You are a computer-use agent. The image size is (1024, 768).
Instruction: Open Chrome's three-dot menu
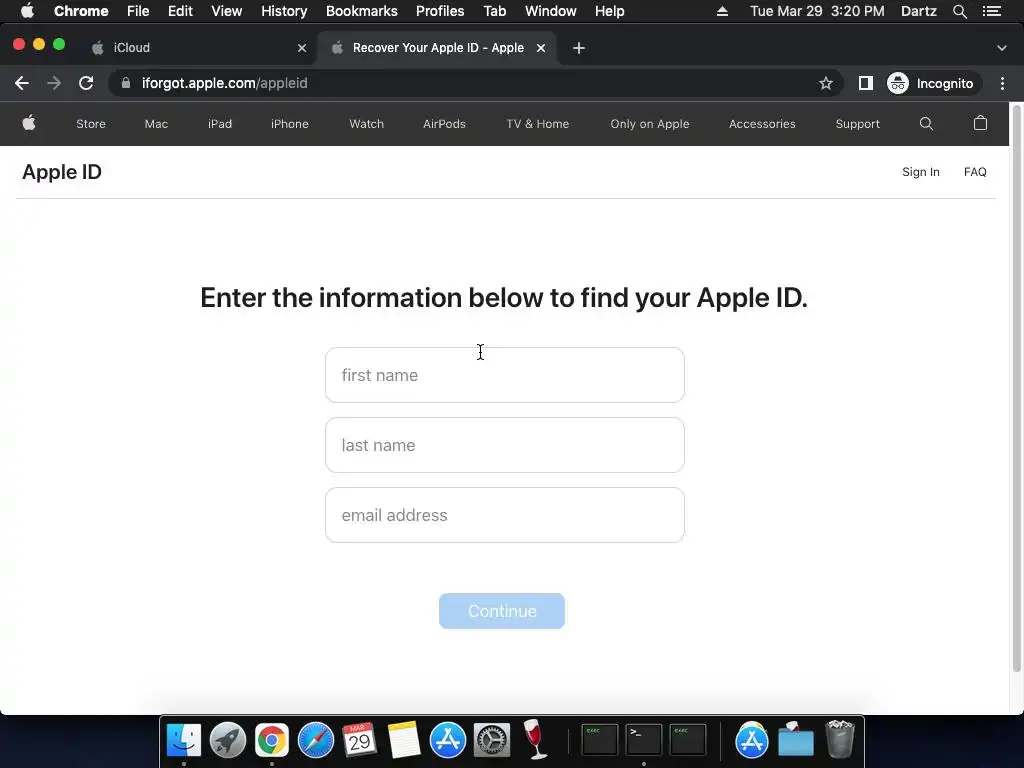pos(1002,83)
